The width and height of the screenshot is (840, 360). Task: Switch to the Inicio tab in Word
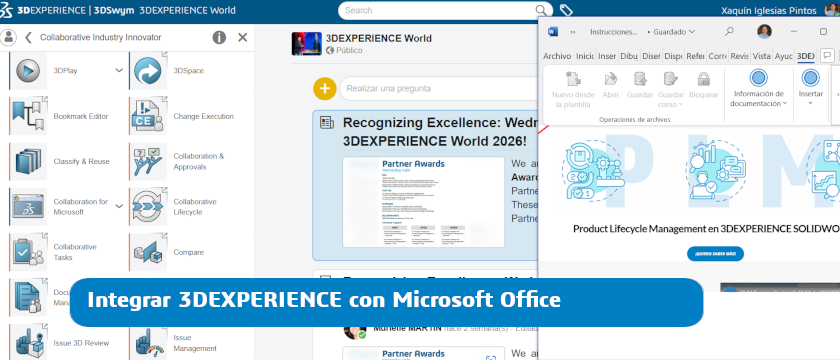[x=585, y=56]
